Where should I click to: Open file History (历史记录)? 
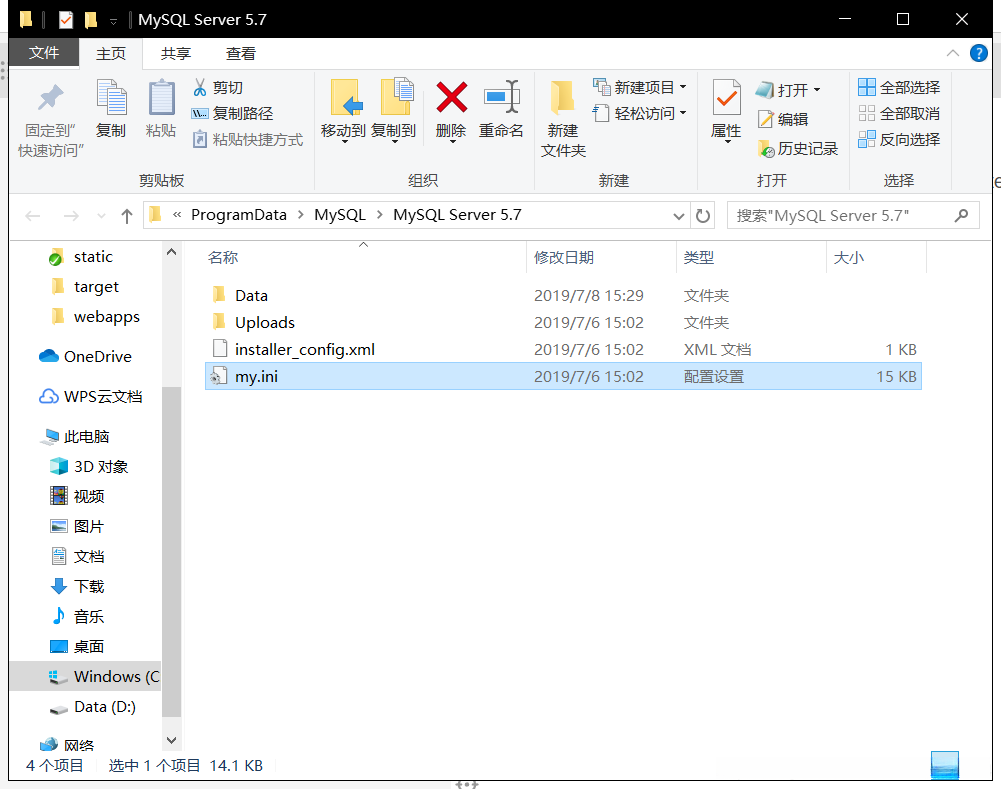point(797,149)
